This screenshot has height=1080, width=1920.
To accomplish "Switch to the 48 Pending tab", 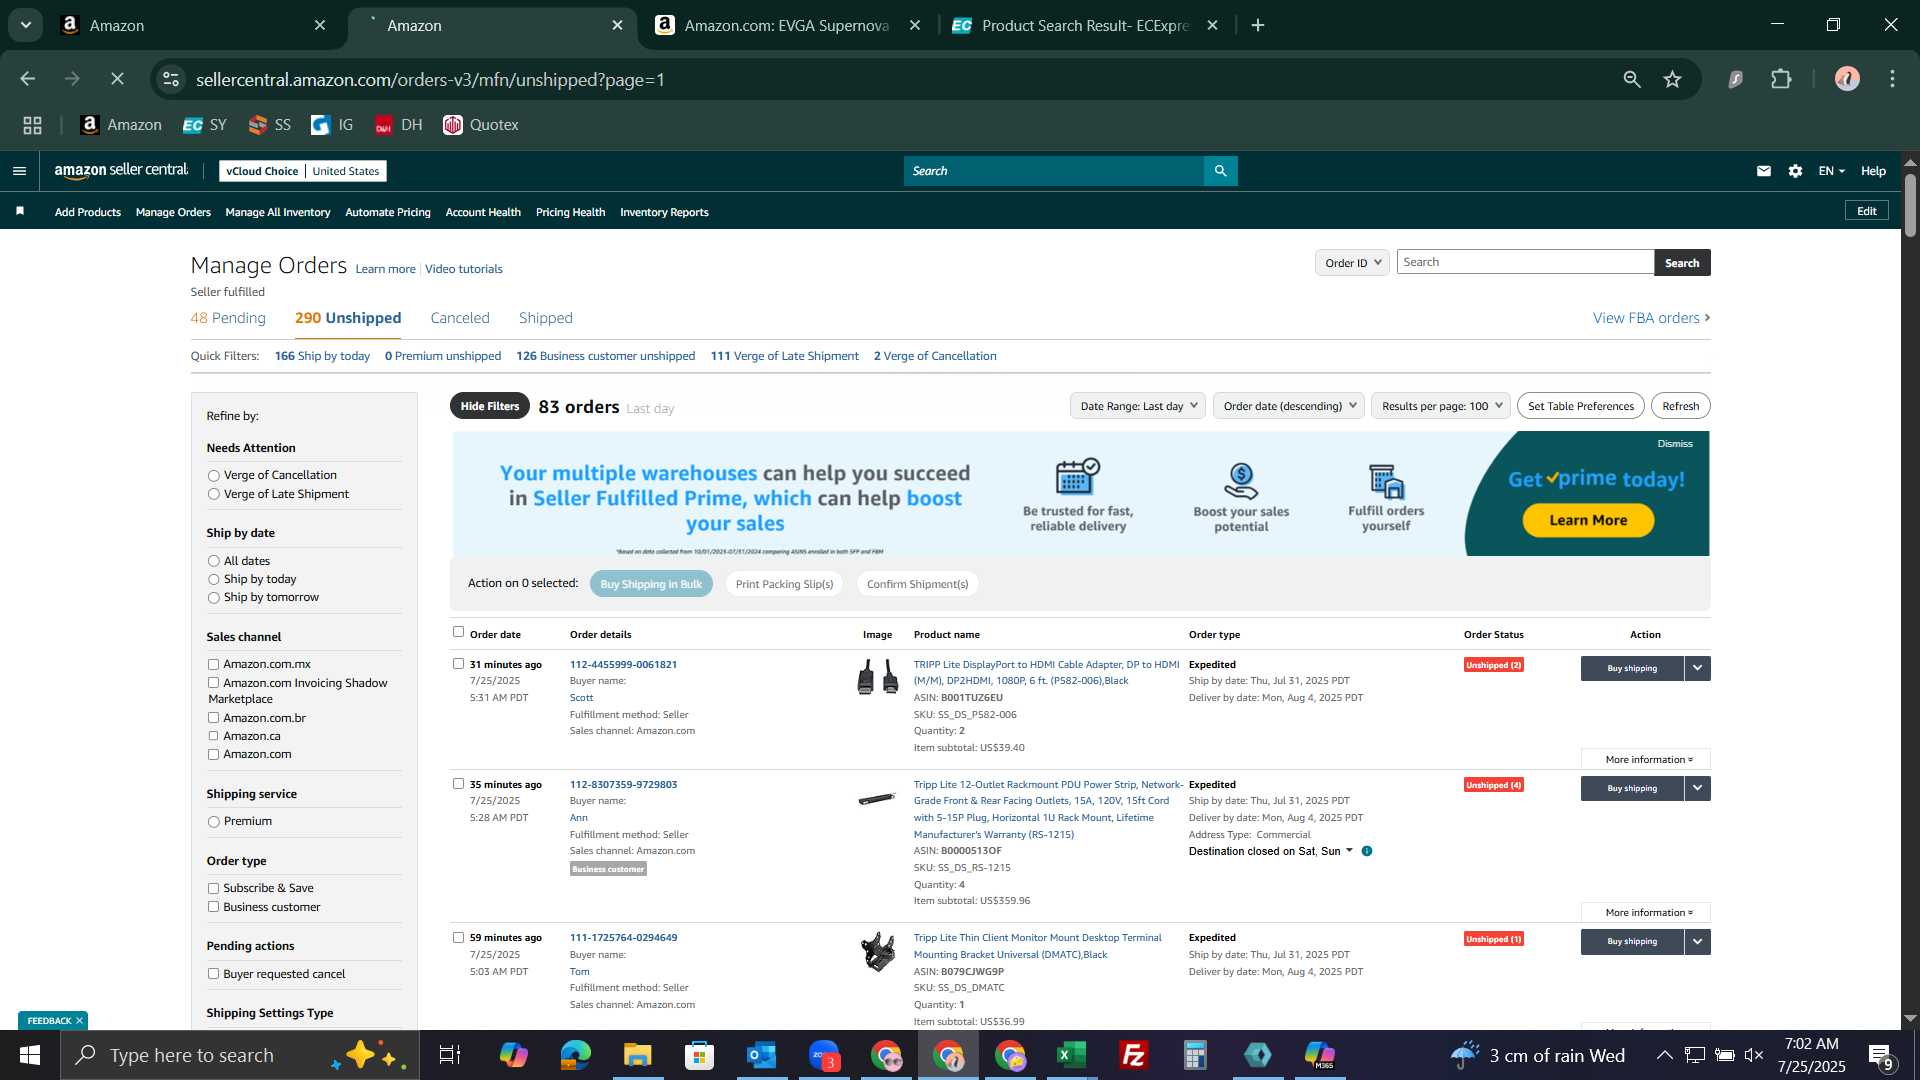I will [x=228, y=318].
